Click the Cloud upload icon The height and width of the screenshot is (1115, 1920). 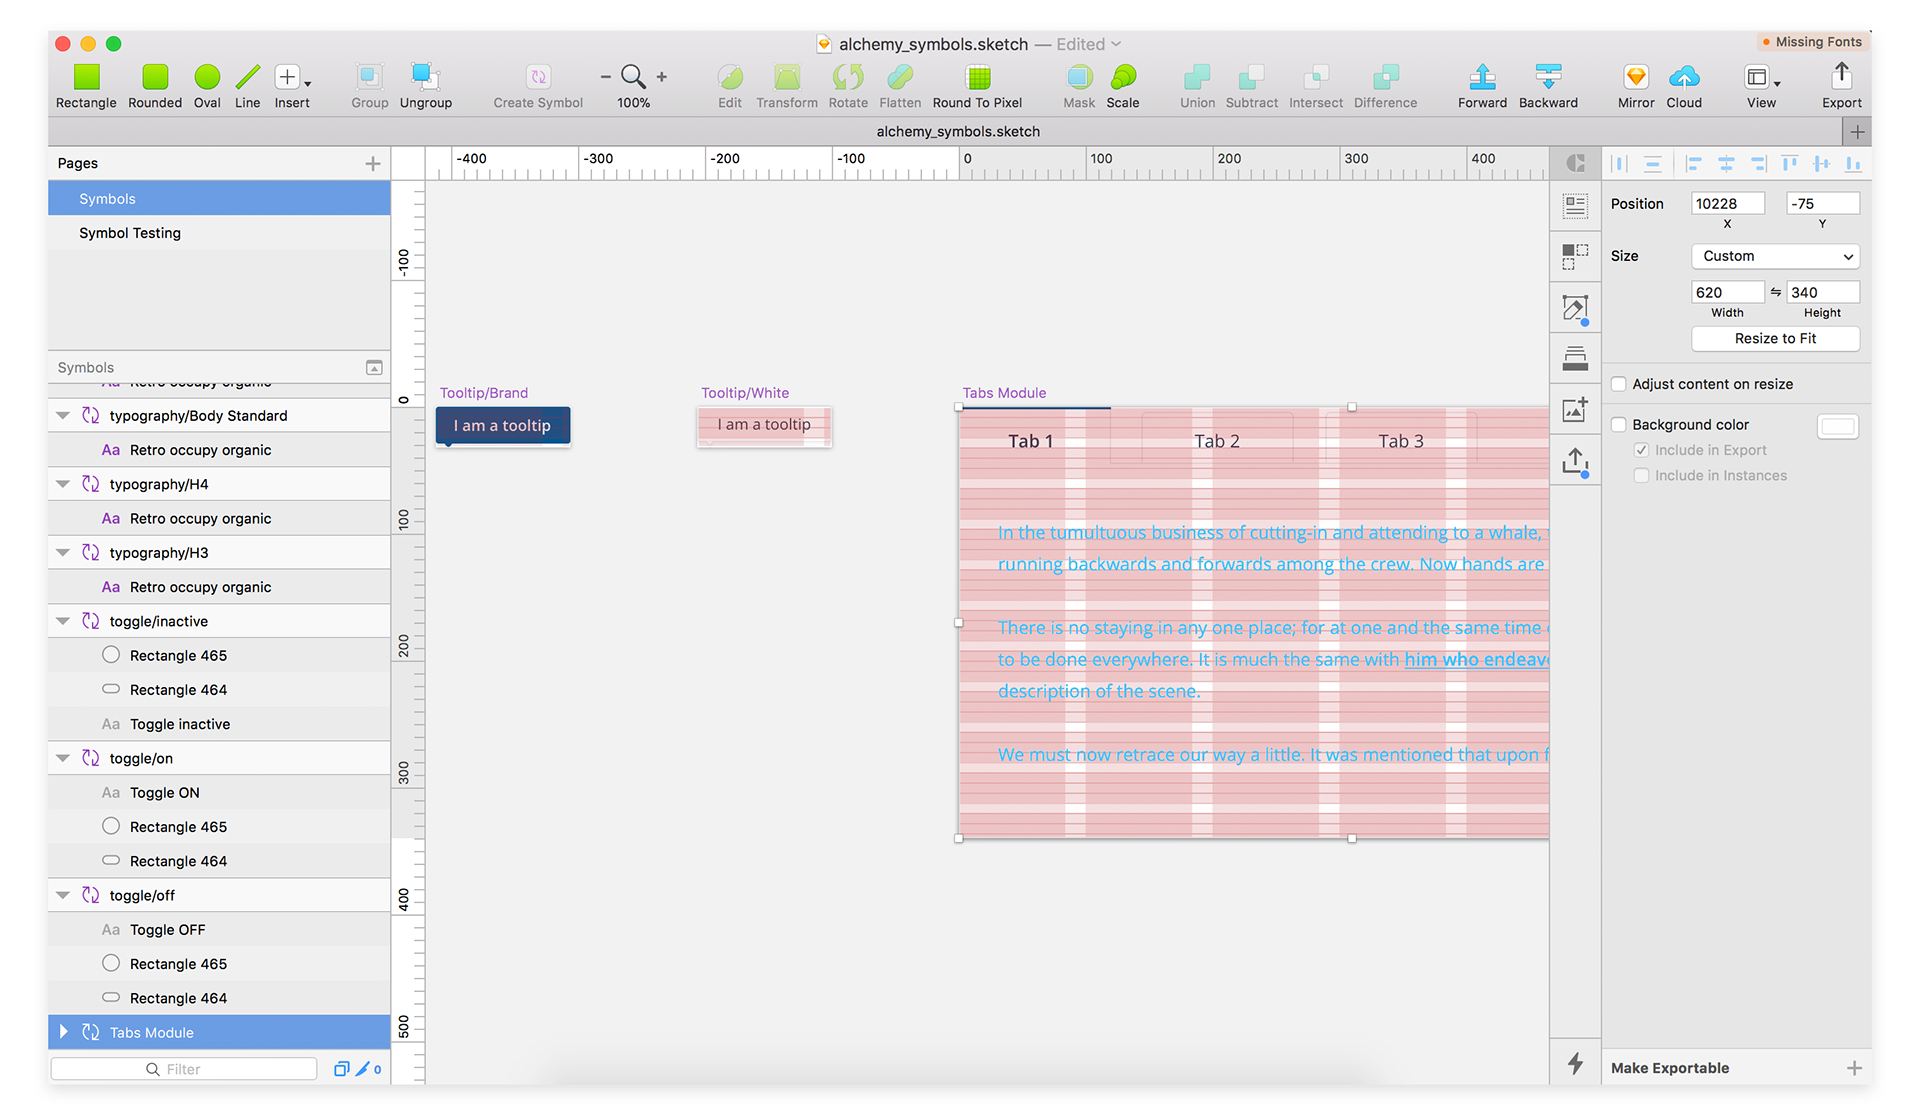(x=1684, y=77)
